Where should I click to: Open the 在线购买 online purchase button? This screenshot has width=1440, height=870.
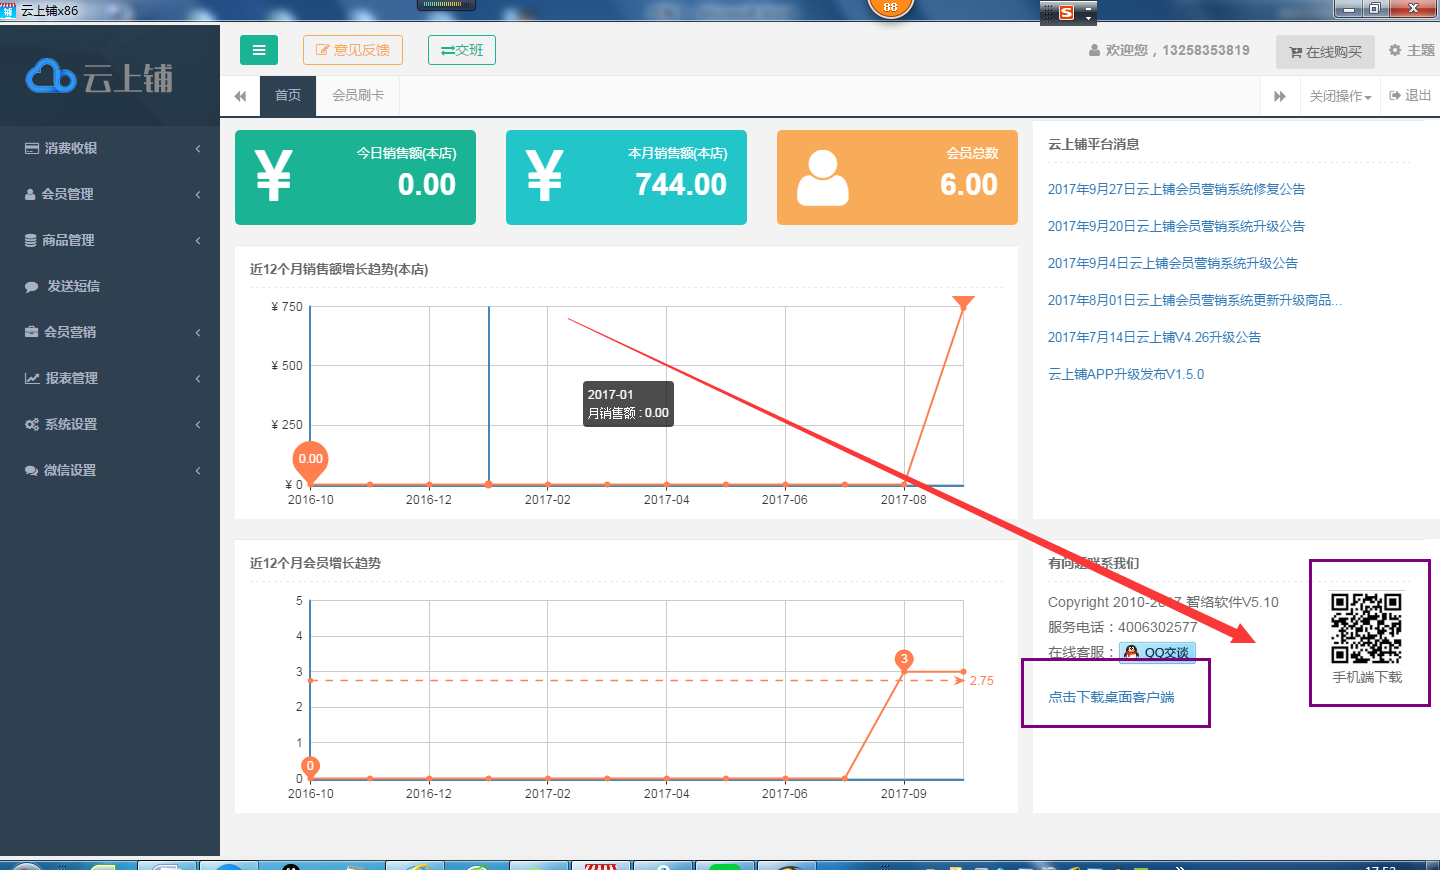(1325, 52)
